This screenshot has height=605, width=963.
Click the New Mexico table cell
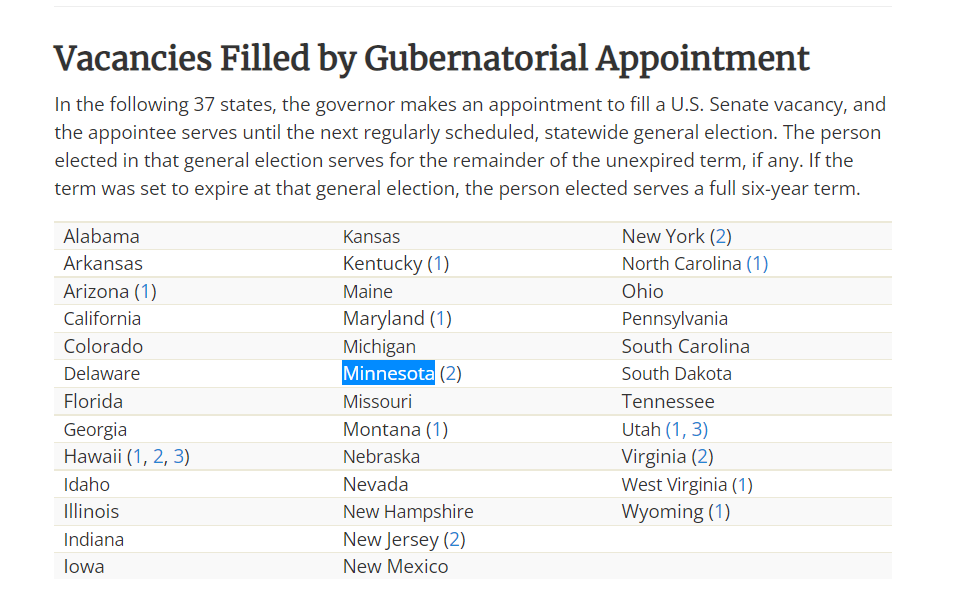[x=395, y=567]
